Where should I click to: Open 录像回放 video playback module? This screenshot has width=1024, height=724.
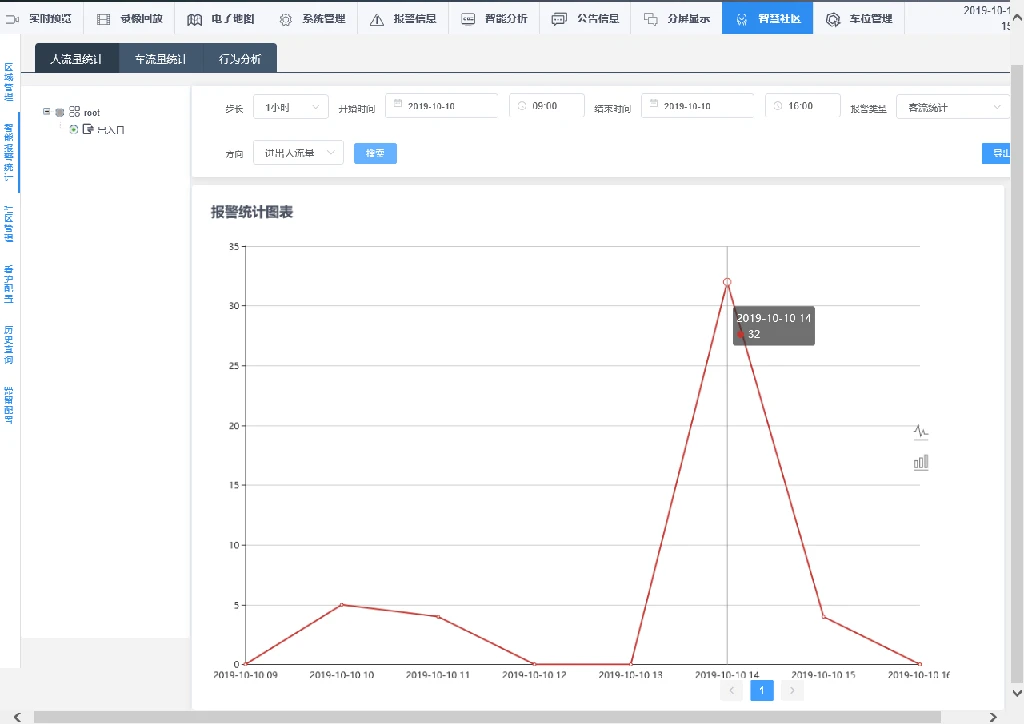point(130,18)
